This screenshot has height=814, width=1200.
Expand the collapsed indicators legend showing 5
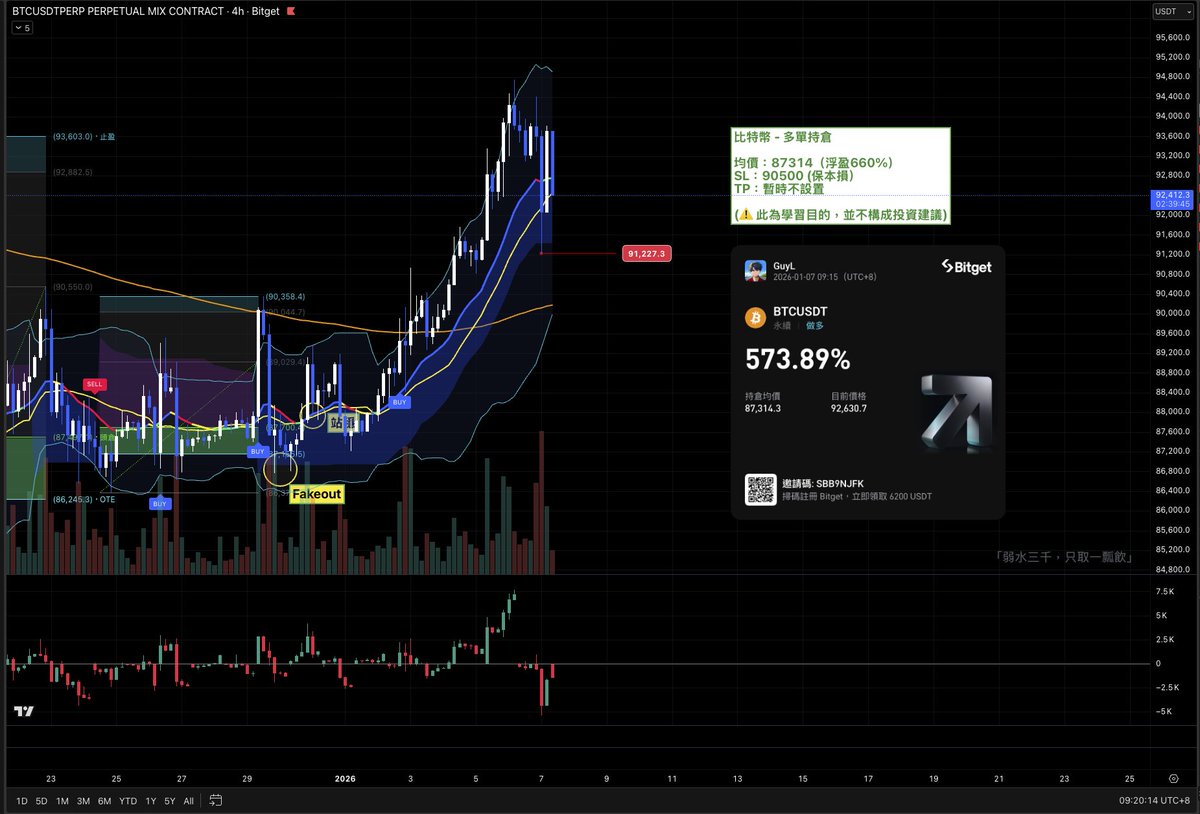pyautogui.click(x=22, y=28)
